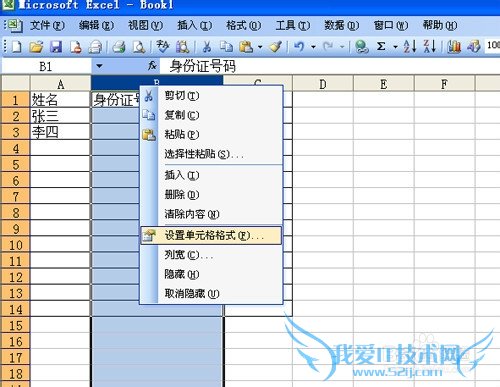Click cell containing 张三
Screen dimensions: 500x387
coord(60,116)
